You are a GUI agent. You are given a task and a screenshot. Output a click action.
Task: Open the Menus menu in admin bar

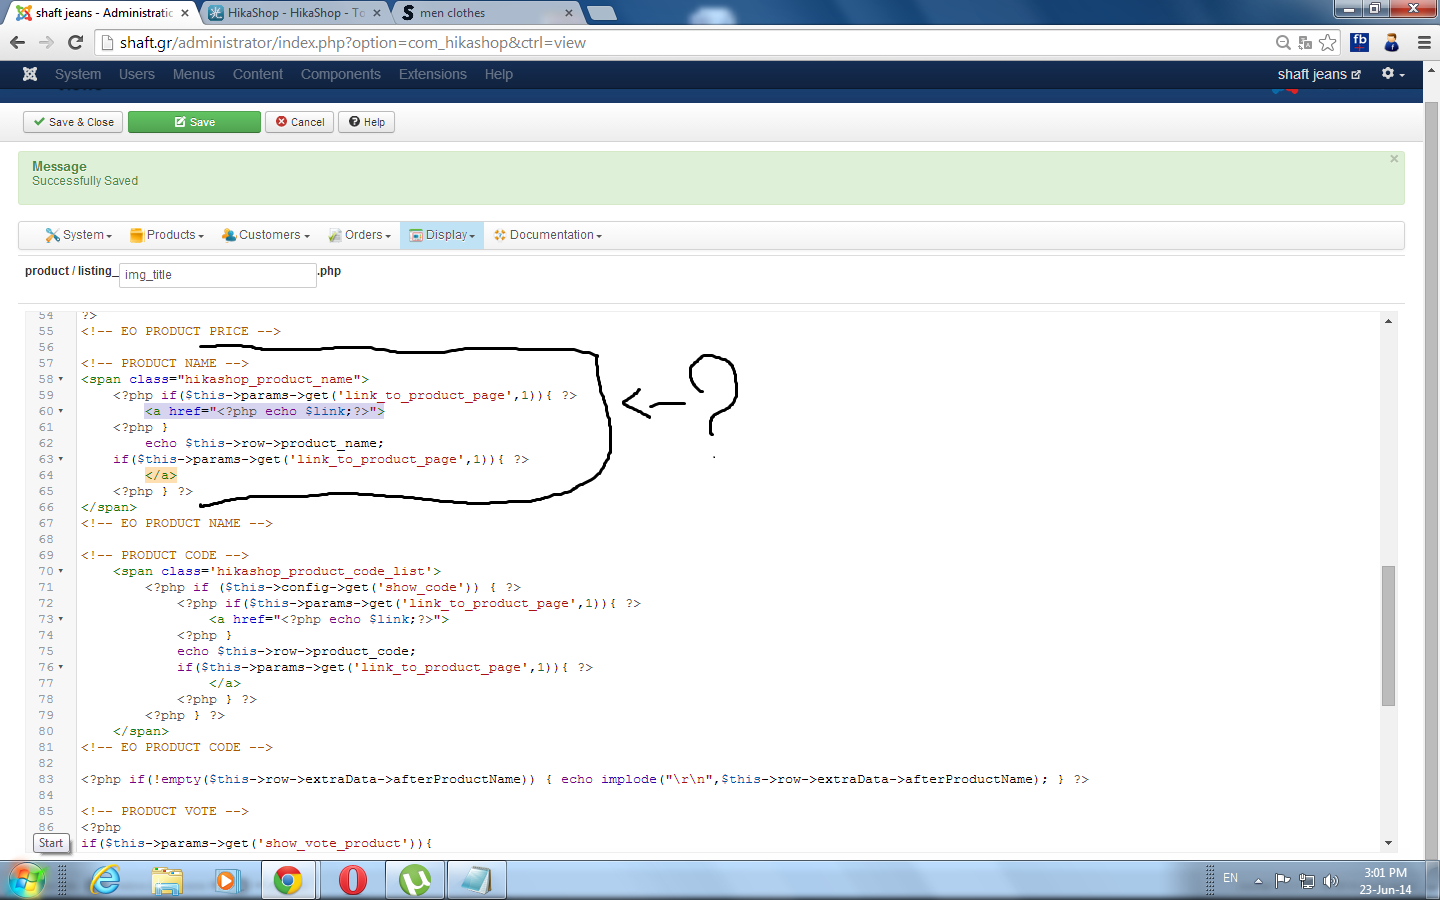click(194, 74)
